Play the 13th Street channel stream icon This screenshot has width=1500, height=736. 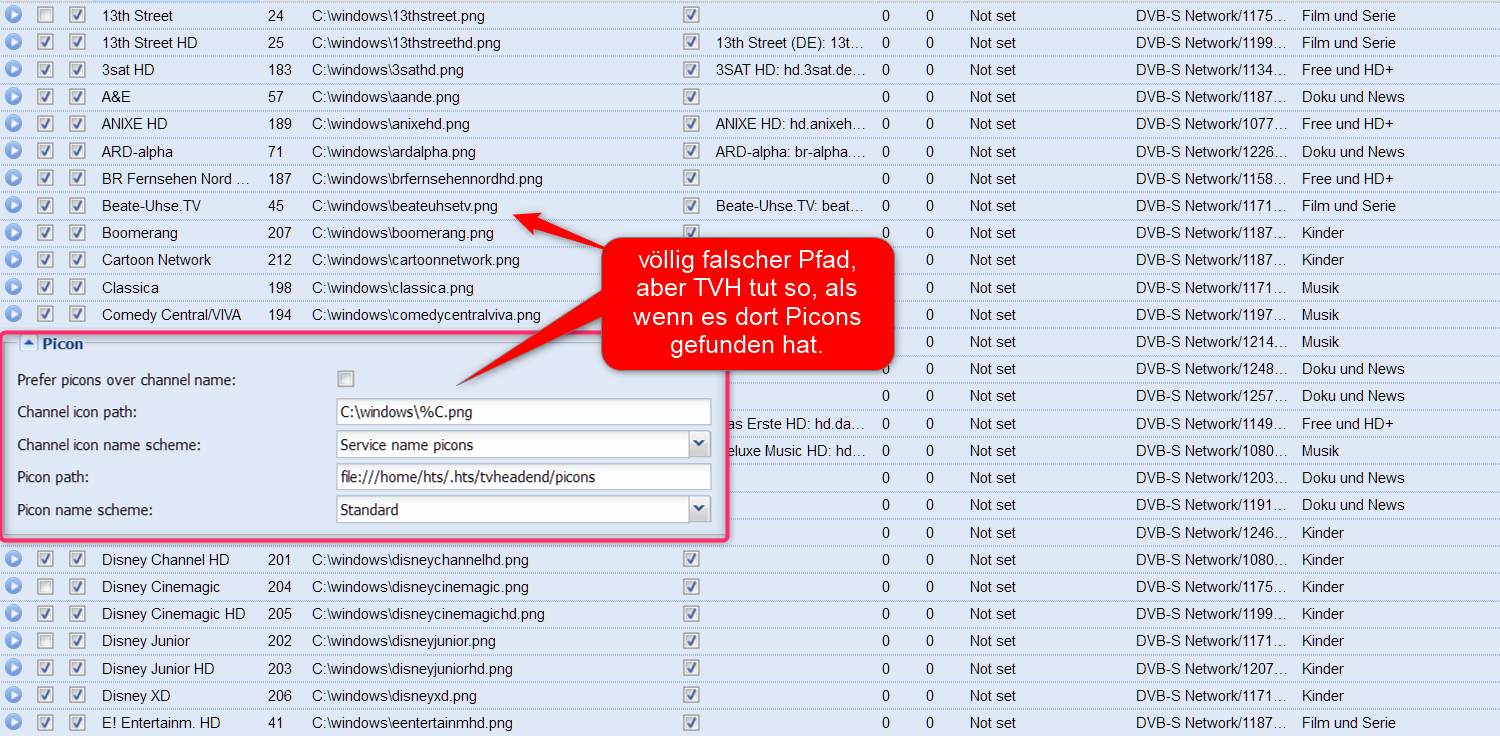pyautogui.click(x=13, y=16)
